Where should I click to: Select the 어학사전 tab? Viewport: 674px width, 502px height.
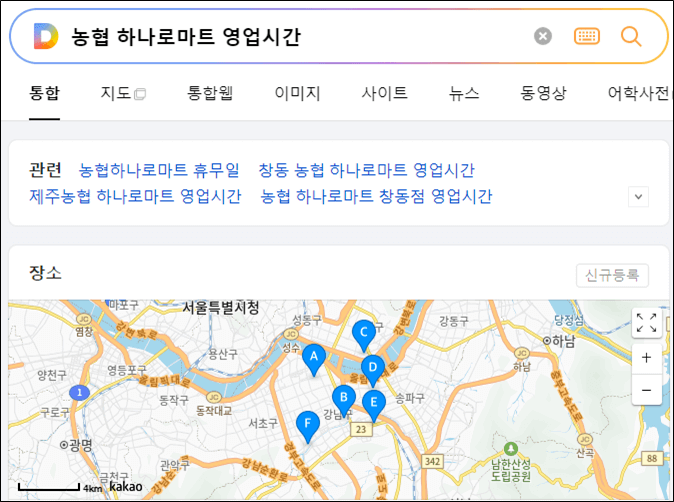click(x=640, y=93)
